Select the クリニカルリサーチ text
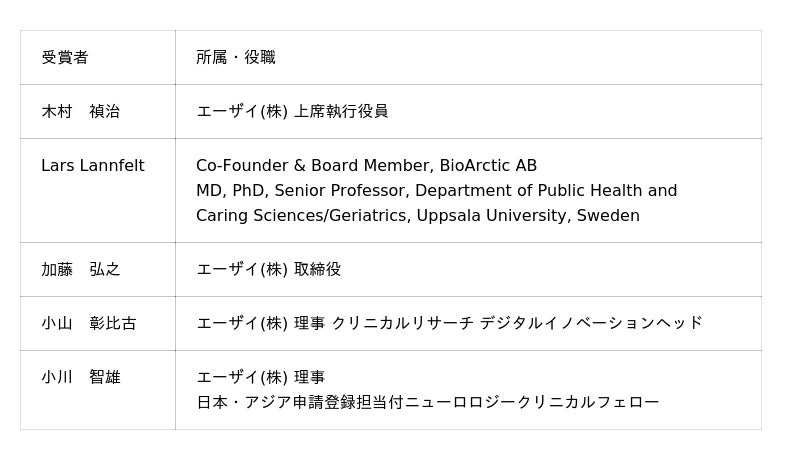This screenshot has width=800, height=460. 402,324
